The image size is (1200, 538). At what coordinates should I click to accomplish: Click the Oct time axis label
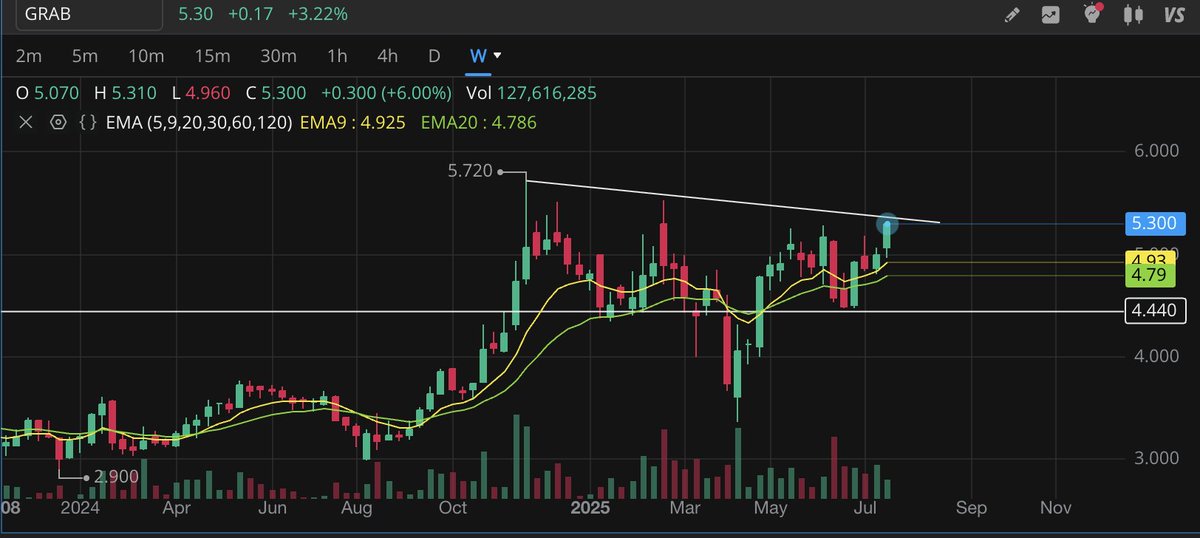click(x=453, y=508)
